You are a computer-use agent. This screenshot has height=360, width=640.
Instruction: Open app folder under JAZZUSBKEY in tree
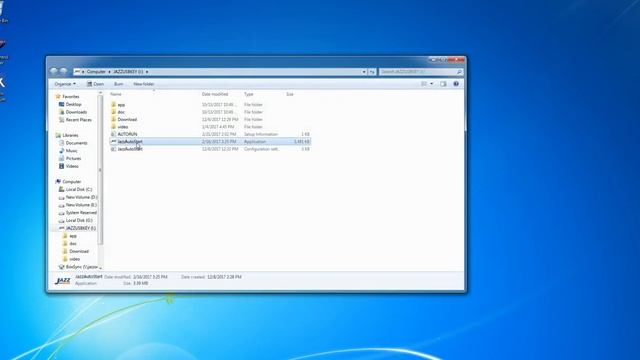coord(73,236)
